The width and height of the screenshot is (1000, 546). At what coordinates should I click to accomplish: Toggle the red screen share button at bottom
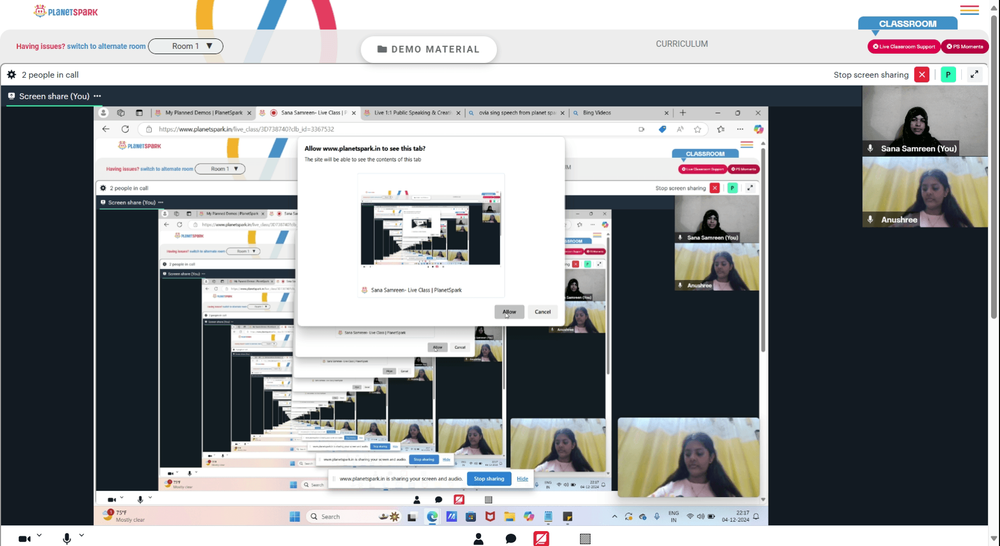[541, 538]
